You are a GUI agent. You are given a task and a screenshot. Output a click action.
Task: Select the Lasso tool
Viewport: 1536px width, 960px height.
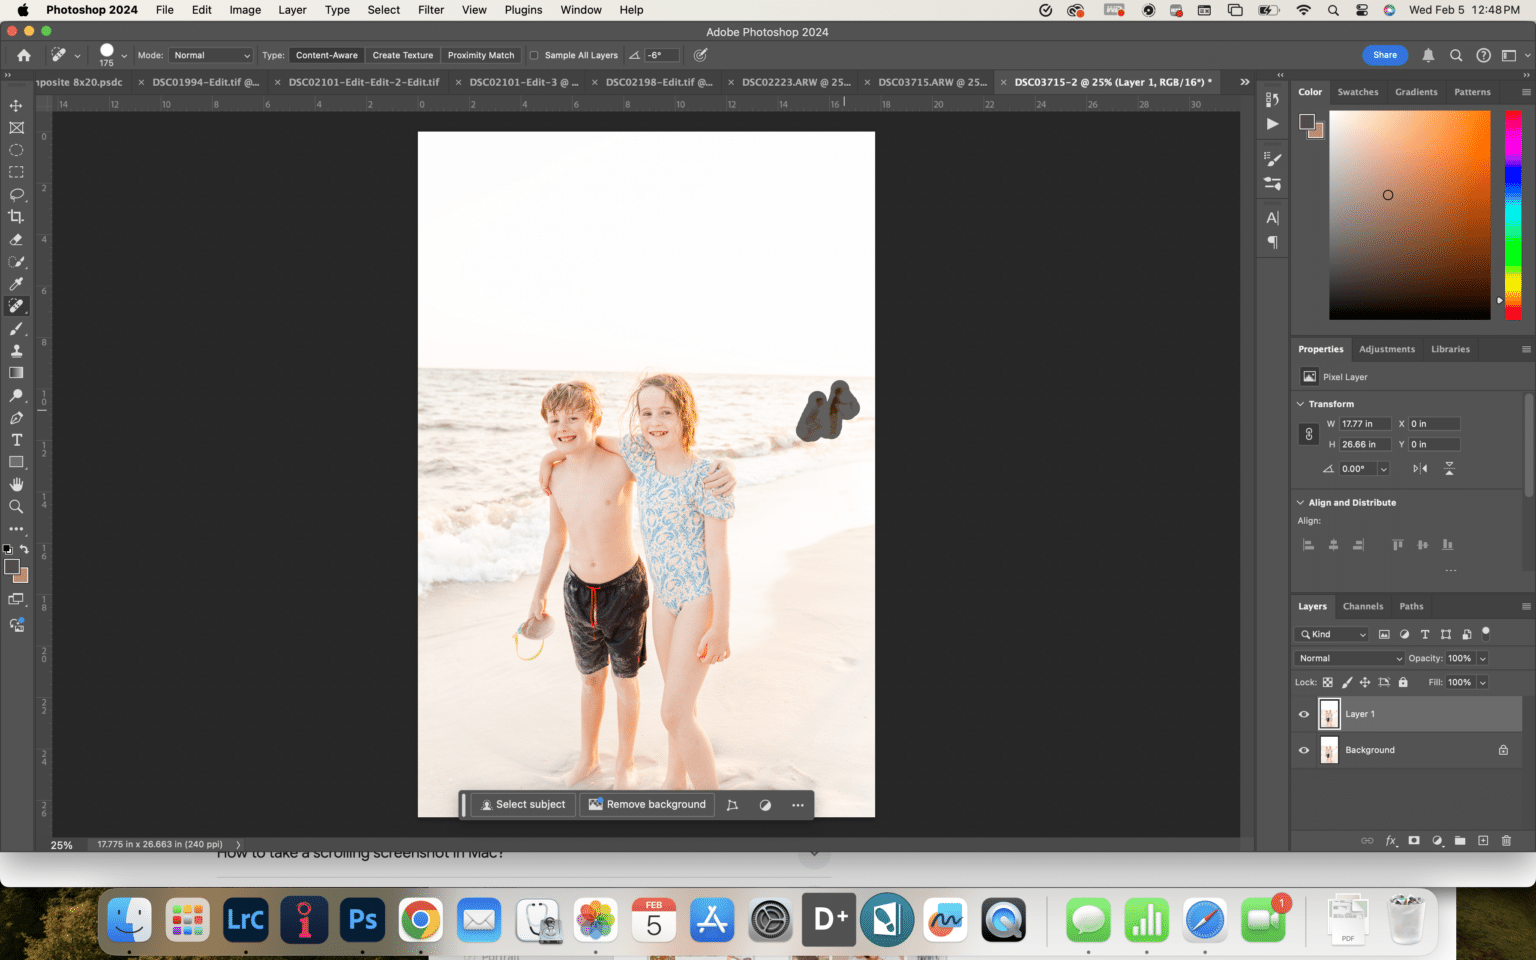click(16, 194)
